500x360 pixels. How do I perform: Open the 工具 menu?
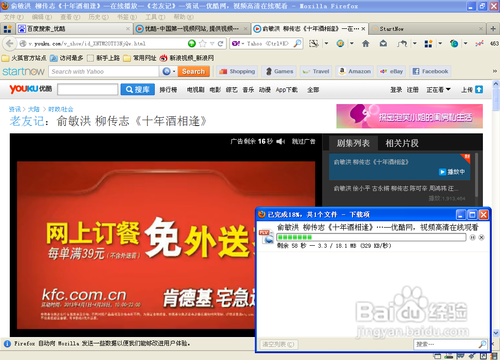click(x=155, y=17)
